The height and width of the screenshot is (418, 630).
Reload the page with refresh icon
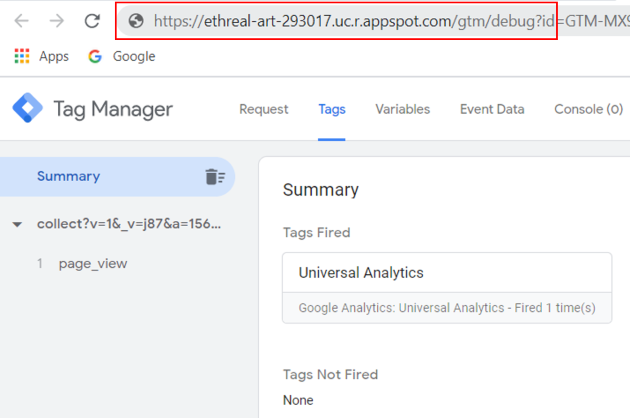[92, 20]
